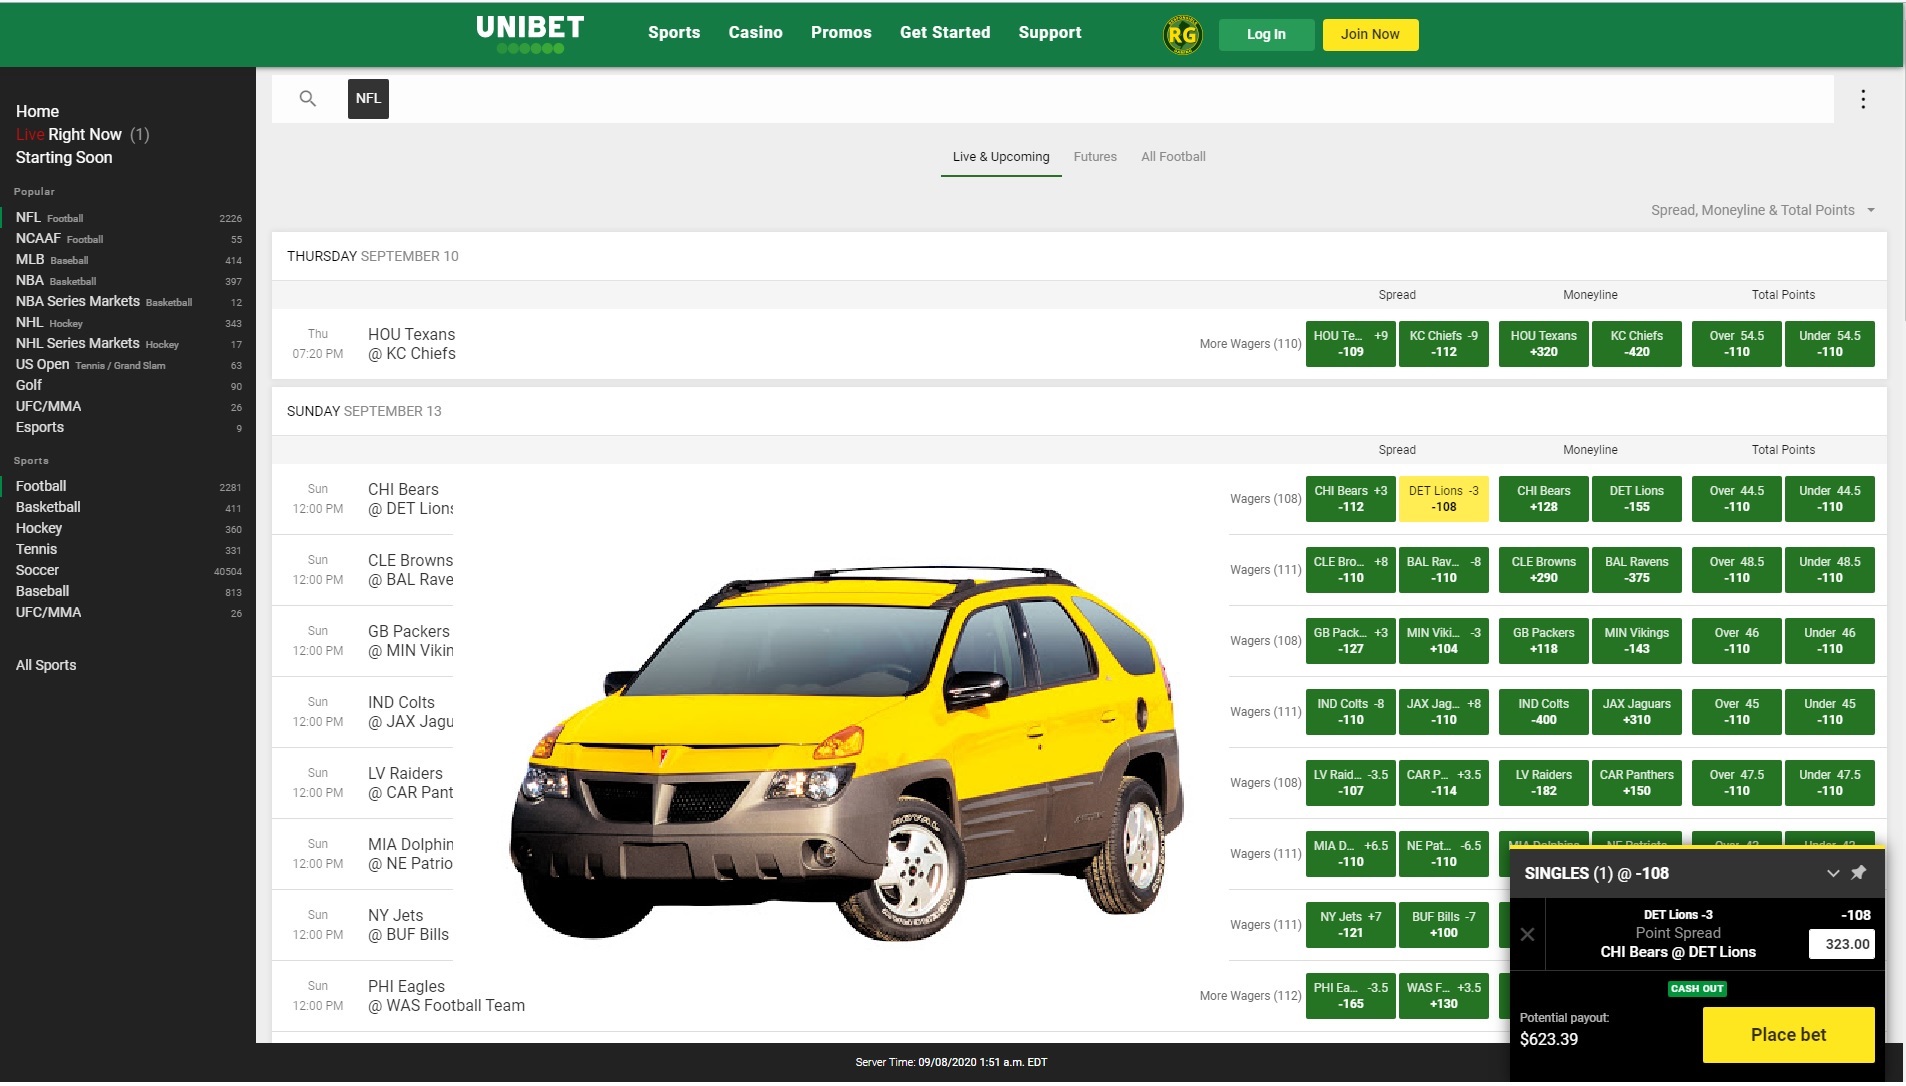Edit the 323.00 stake field

(1841, 944)
